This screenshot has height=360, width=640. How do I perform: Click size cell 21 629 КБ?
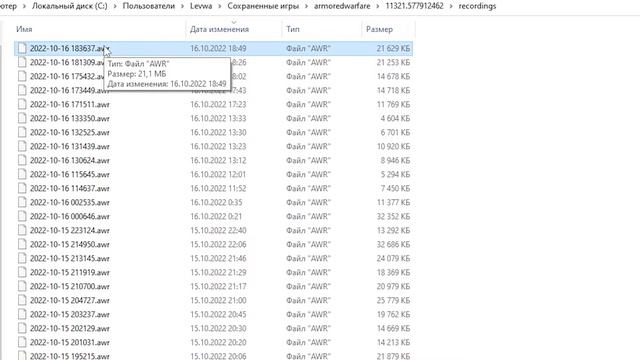tap(393, 49)
